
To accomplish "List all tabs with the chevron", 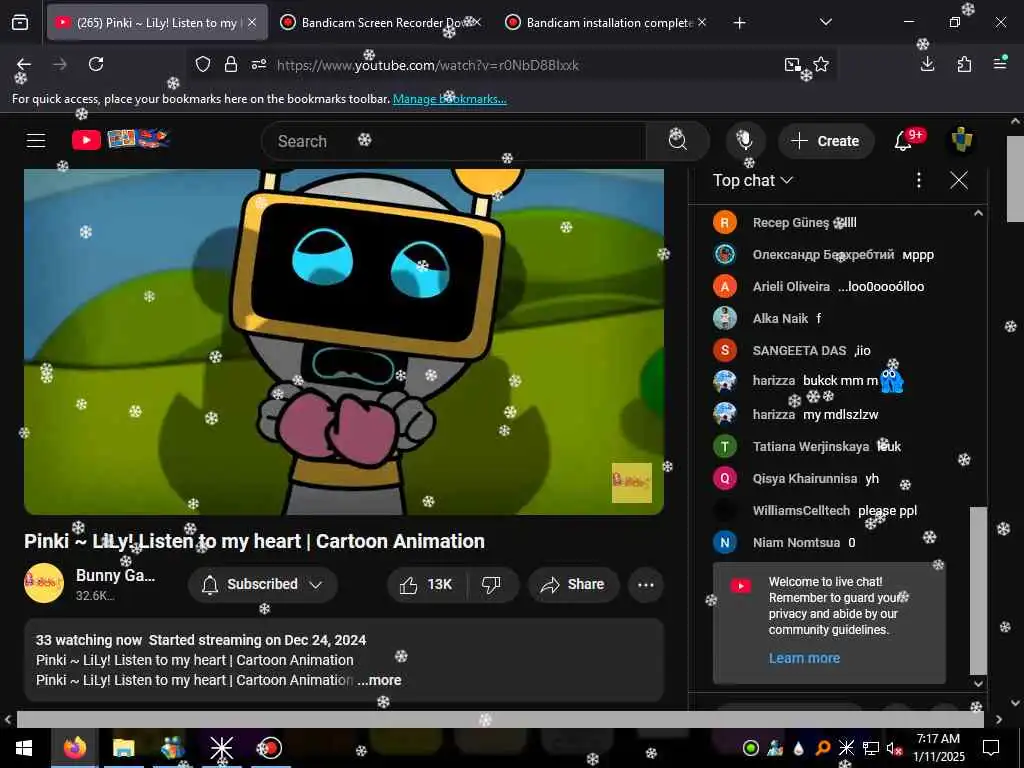I will (825, 22).
